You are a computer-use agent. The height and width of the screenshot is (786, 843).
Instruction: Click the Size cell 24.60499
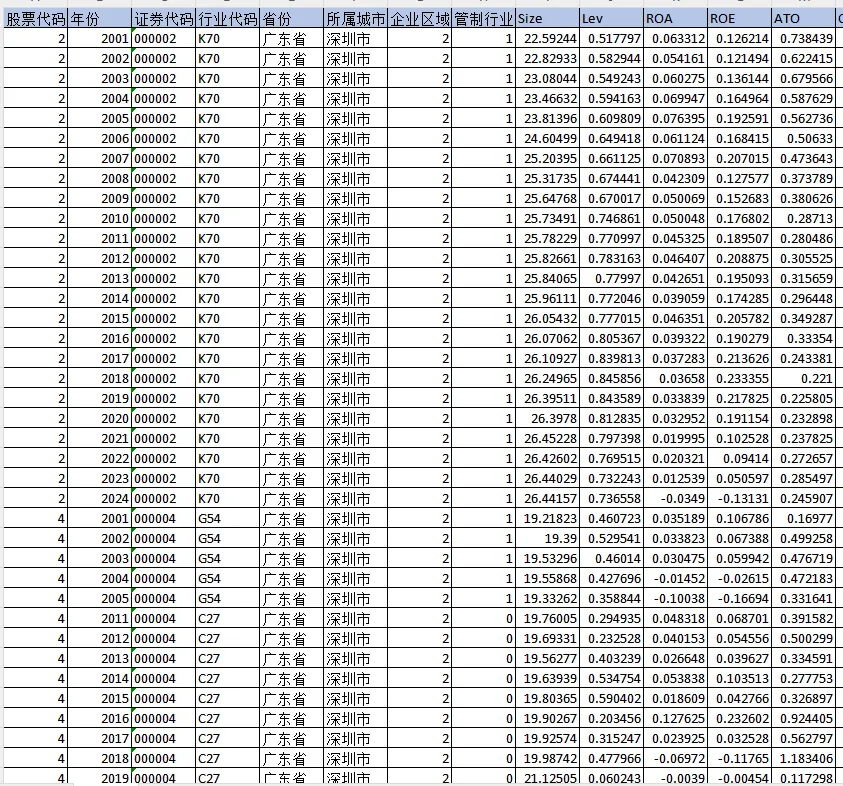[x=547, y=139]
